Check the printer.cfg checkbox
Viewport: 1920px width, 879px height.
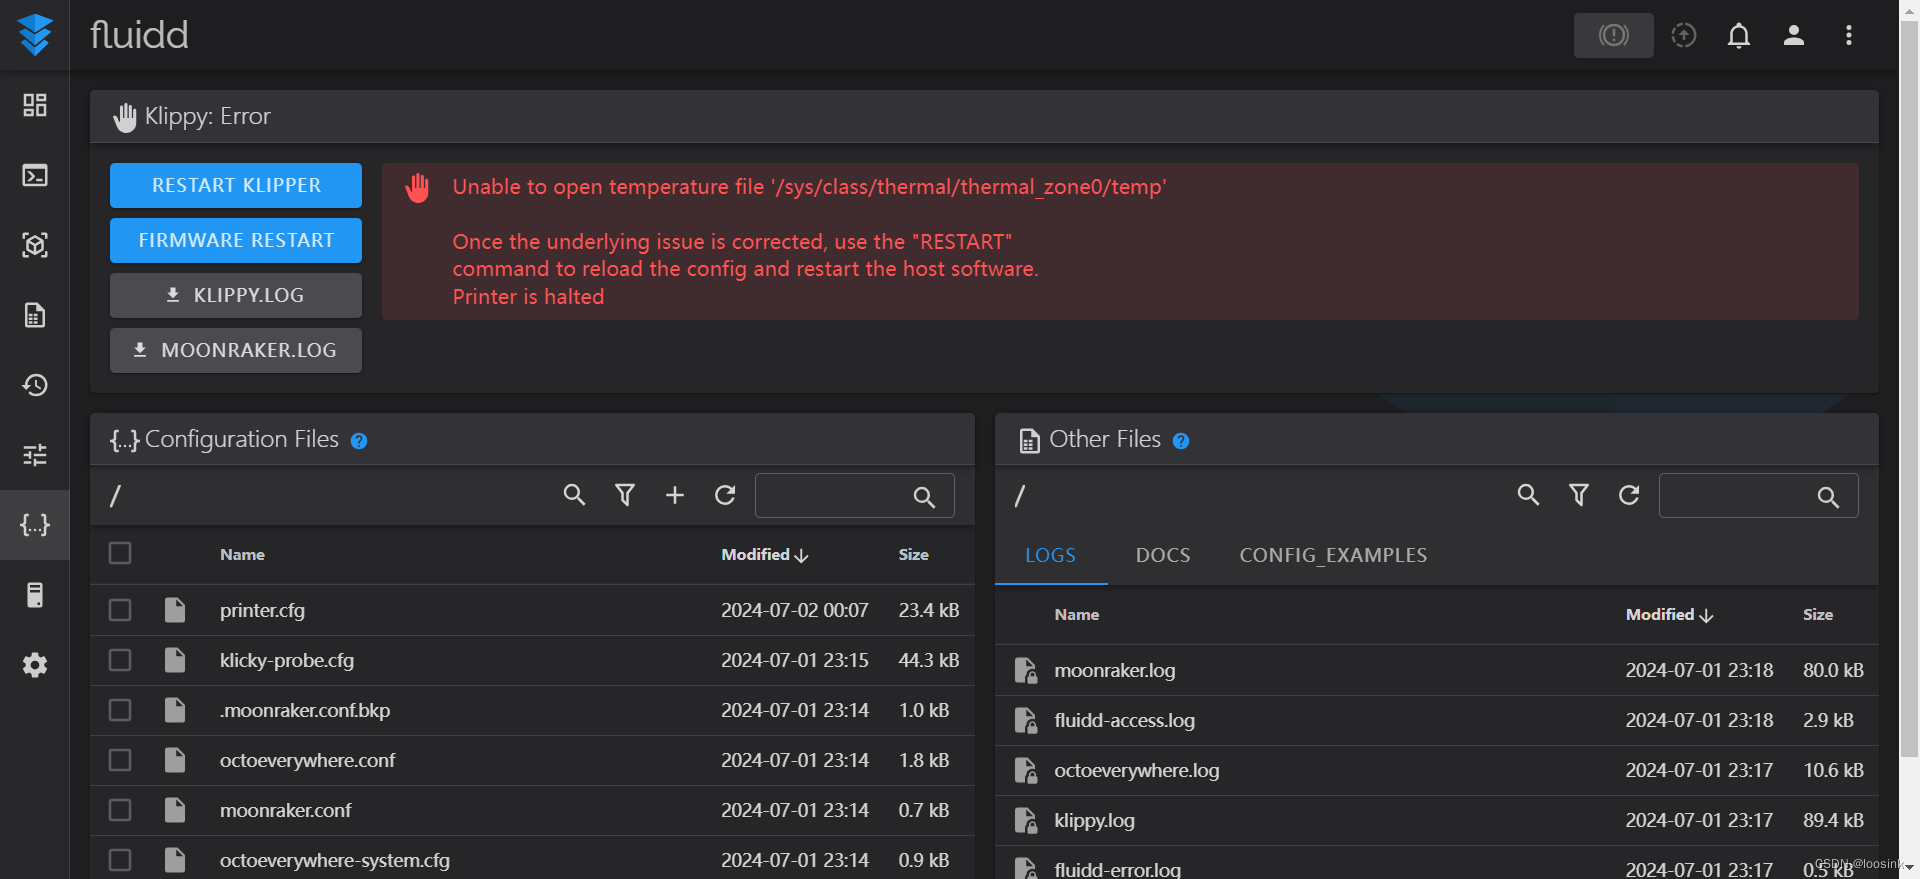click(120, 610)
